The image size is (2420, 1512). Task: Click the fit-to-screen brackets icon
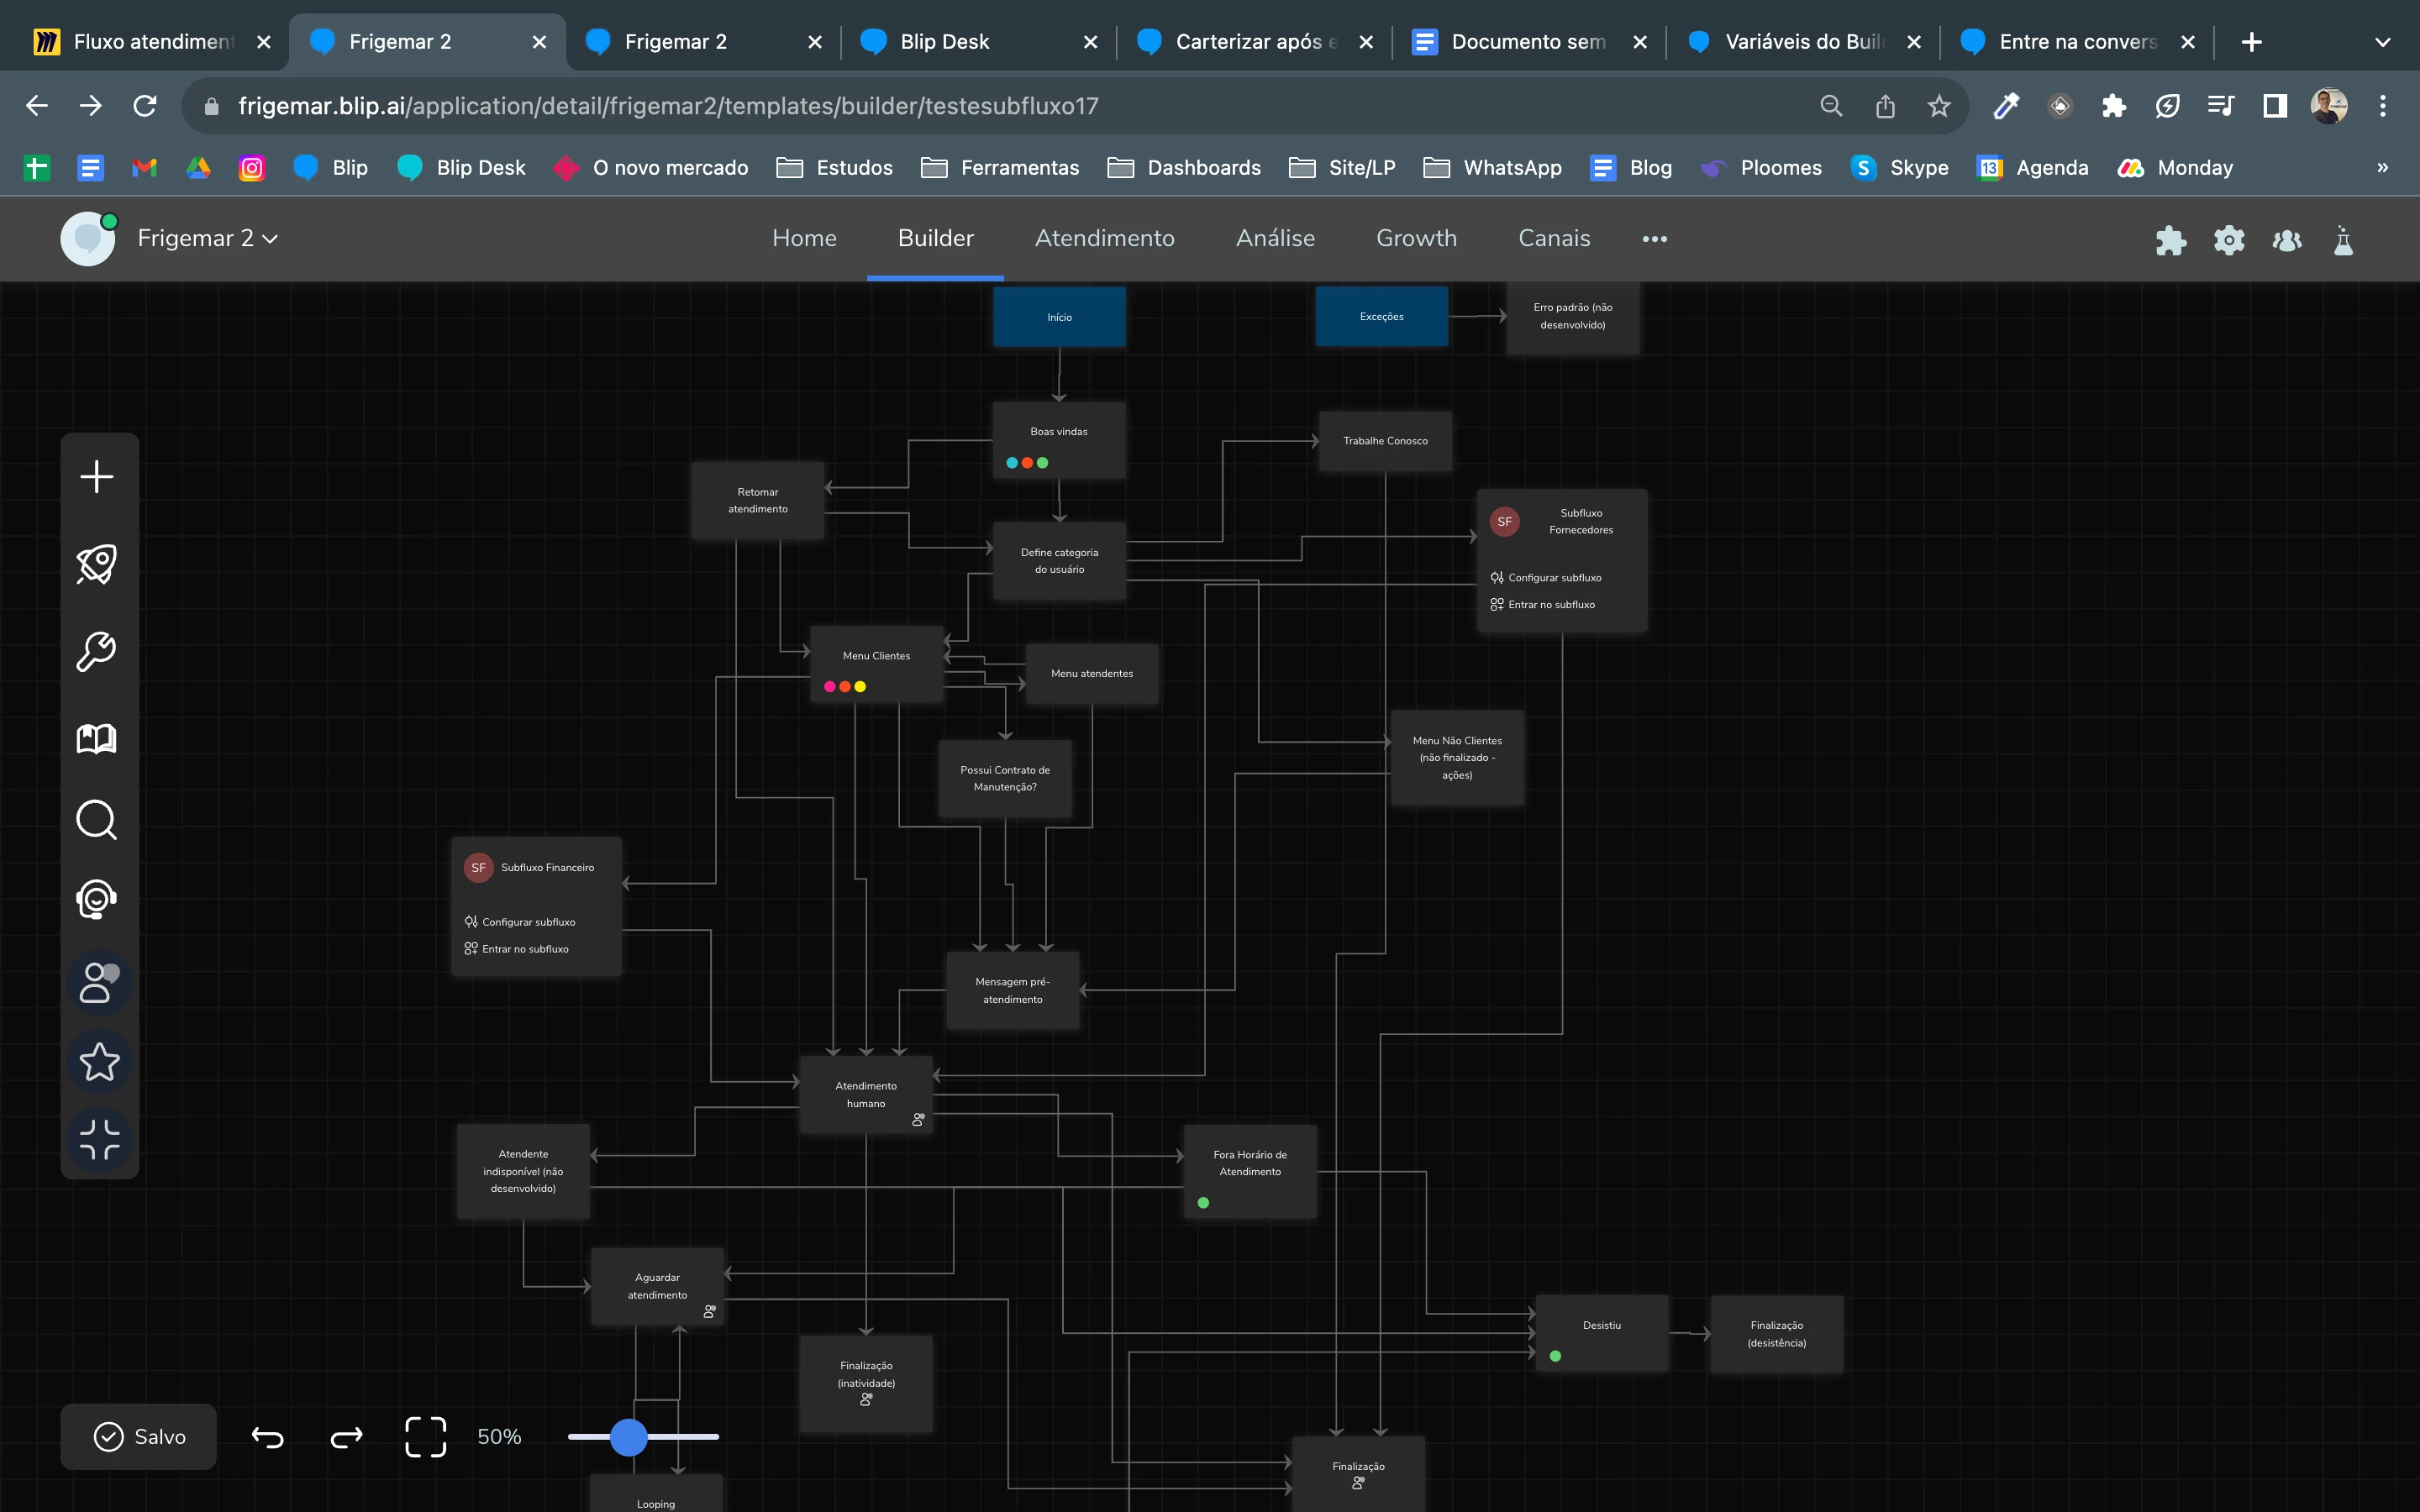[425, 1437]
